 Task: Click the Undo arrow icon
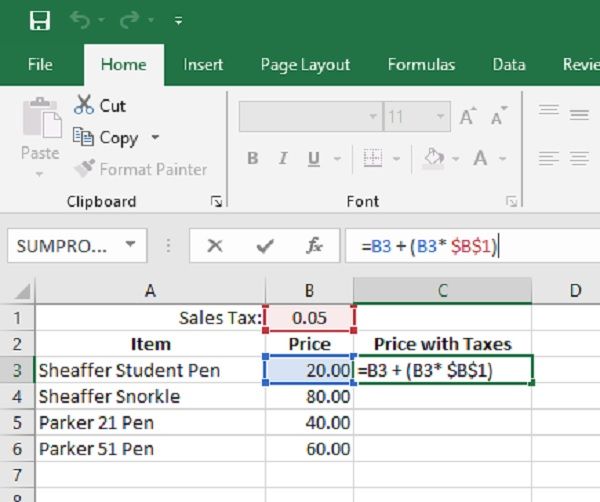click(x=80, y=20)
